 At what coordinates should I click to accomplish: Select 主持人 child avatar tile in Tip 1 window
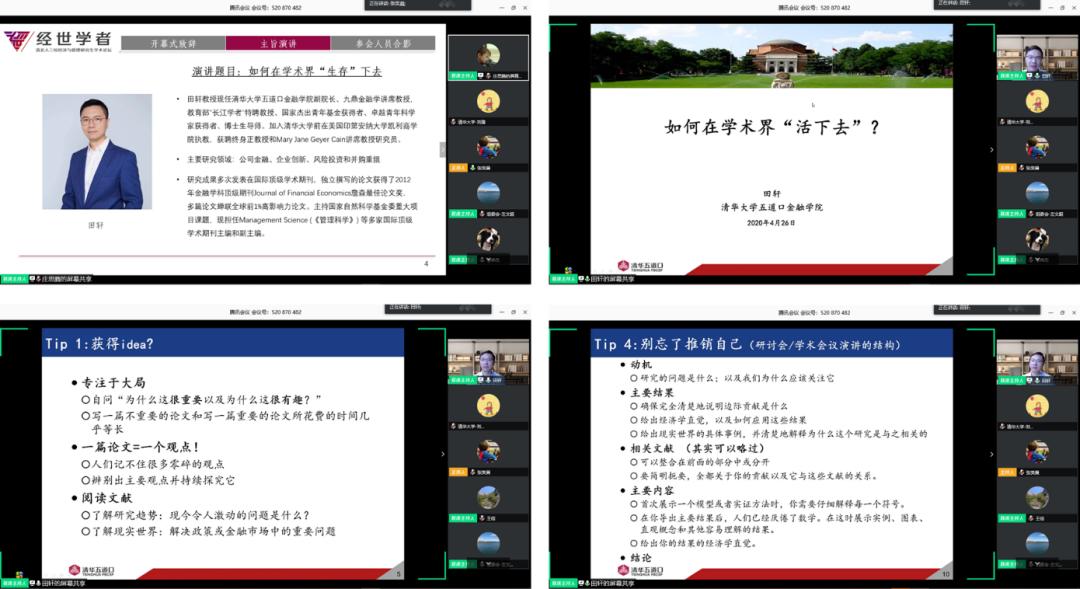488,455
